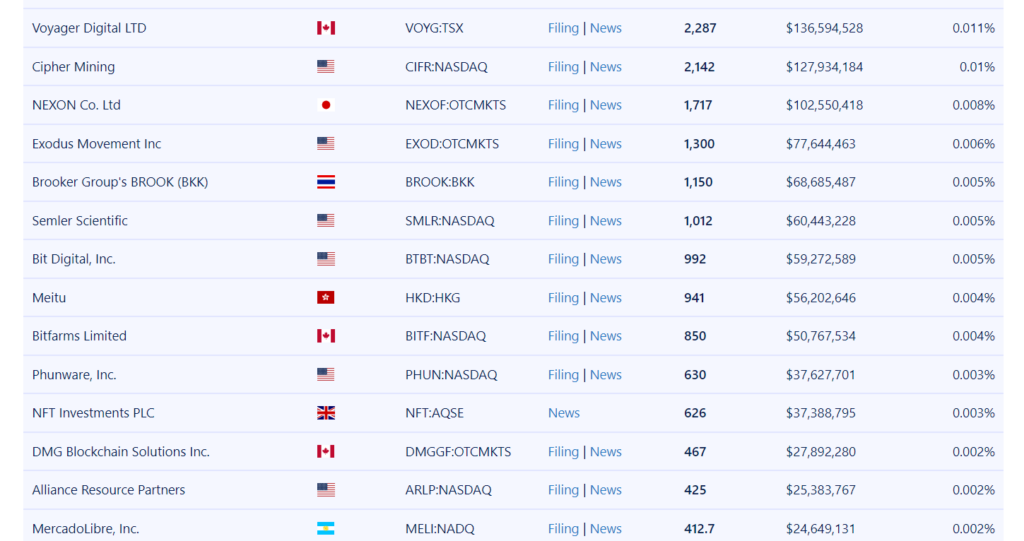1024x541 pixels.
Task: Open News link for Cipher Mining
Action: click(x=605, y=67)
